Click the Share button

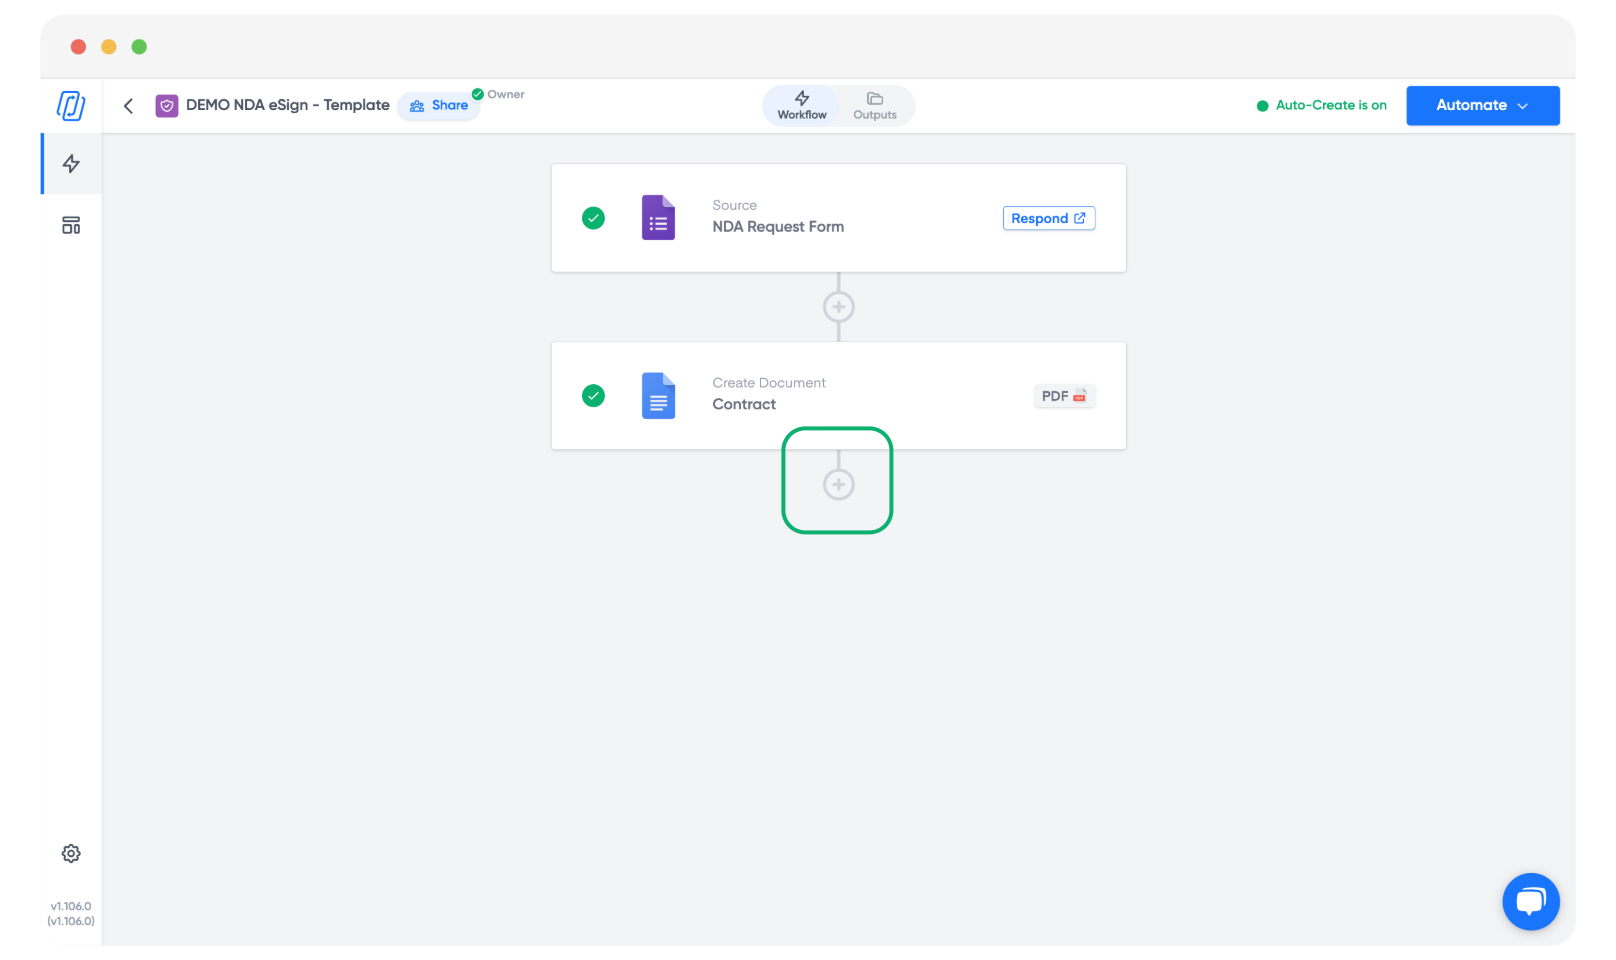pos(439,106)
